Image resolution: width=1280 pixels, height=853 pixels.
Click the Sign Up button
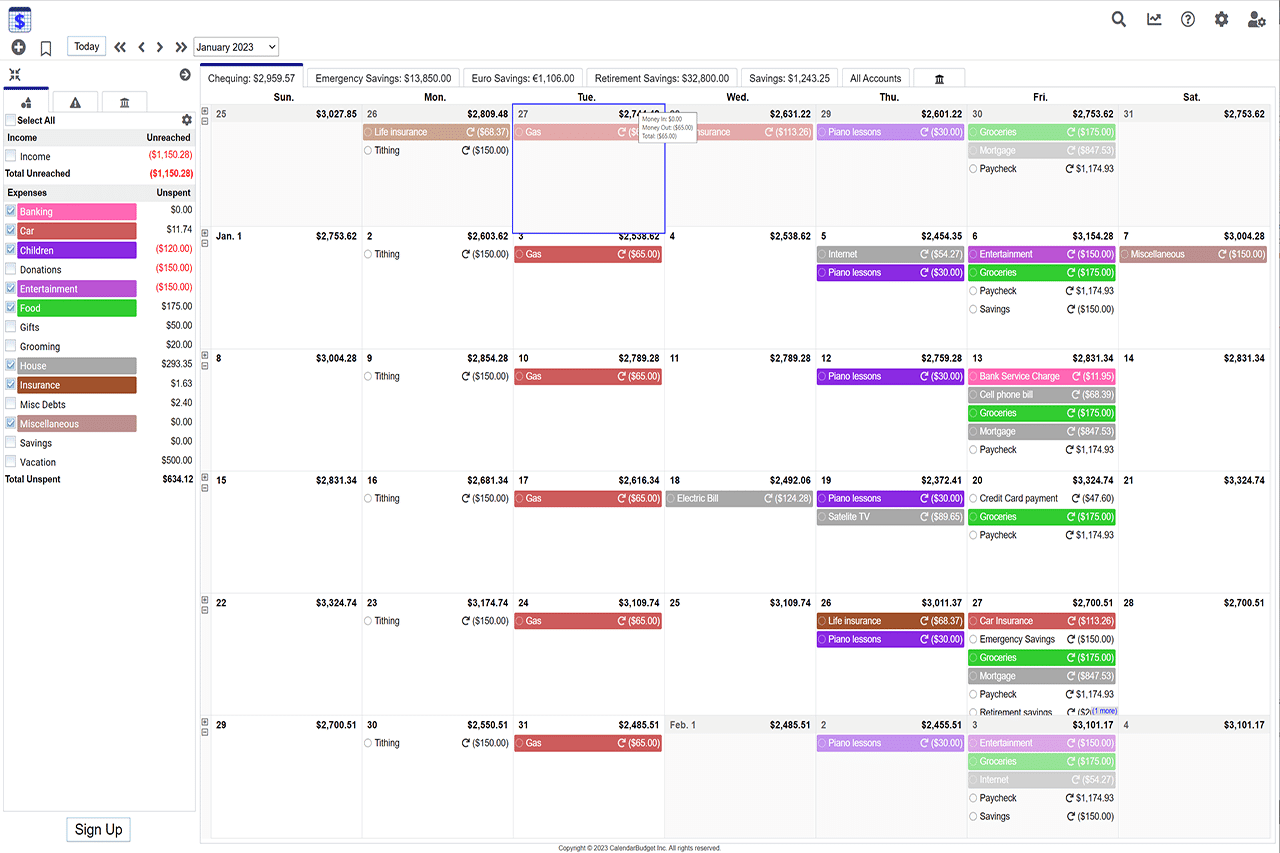pos(98,829)
